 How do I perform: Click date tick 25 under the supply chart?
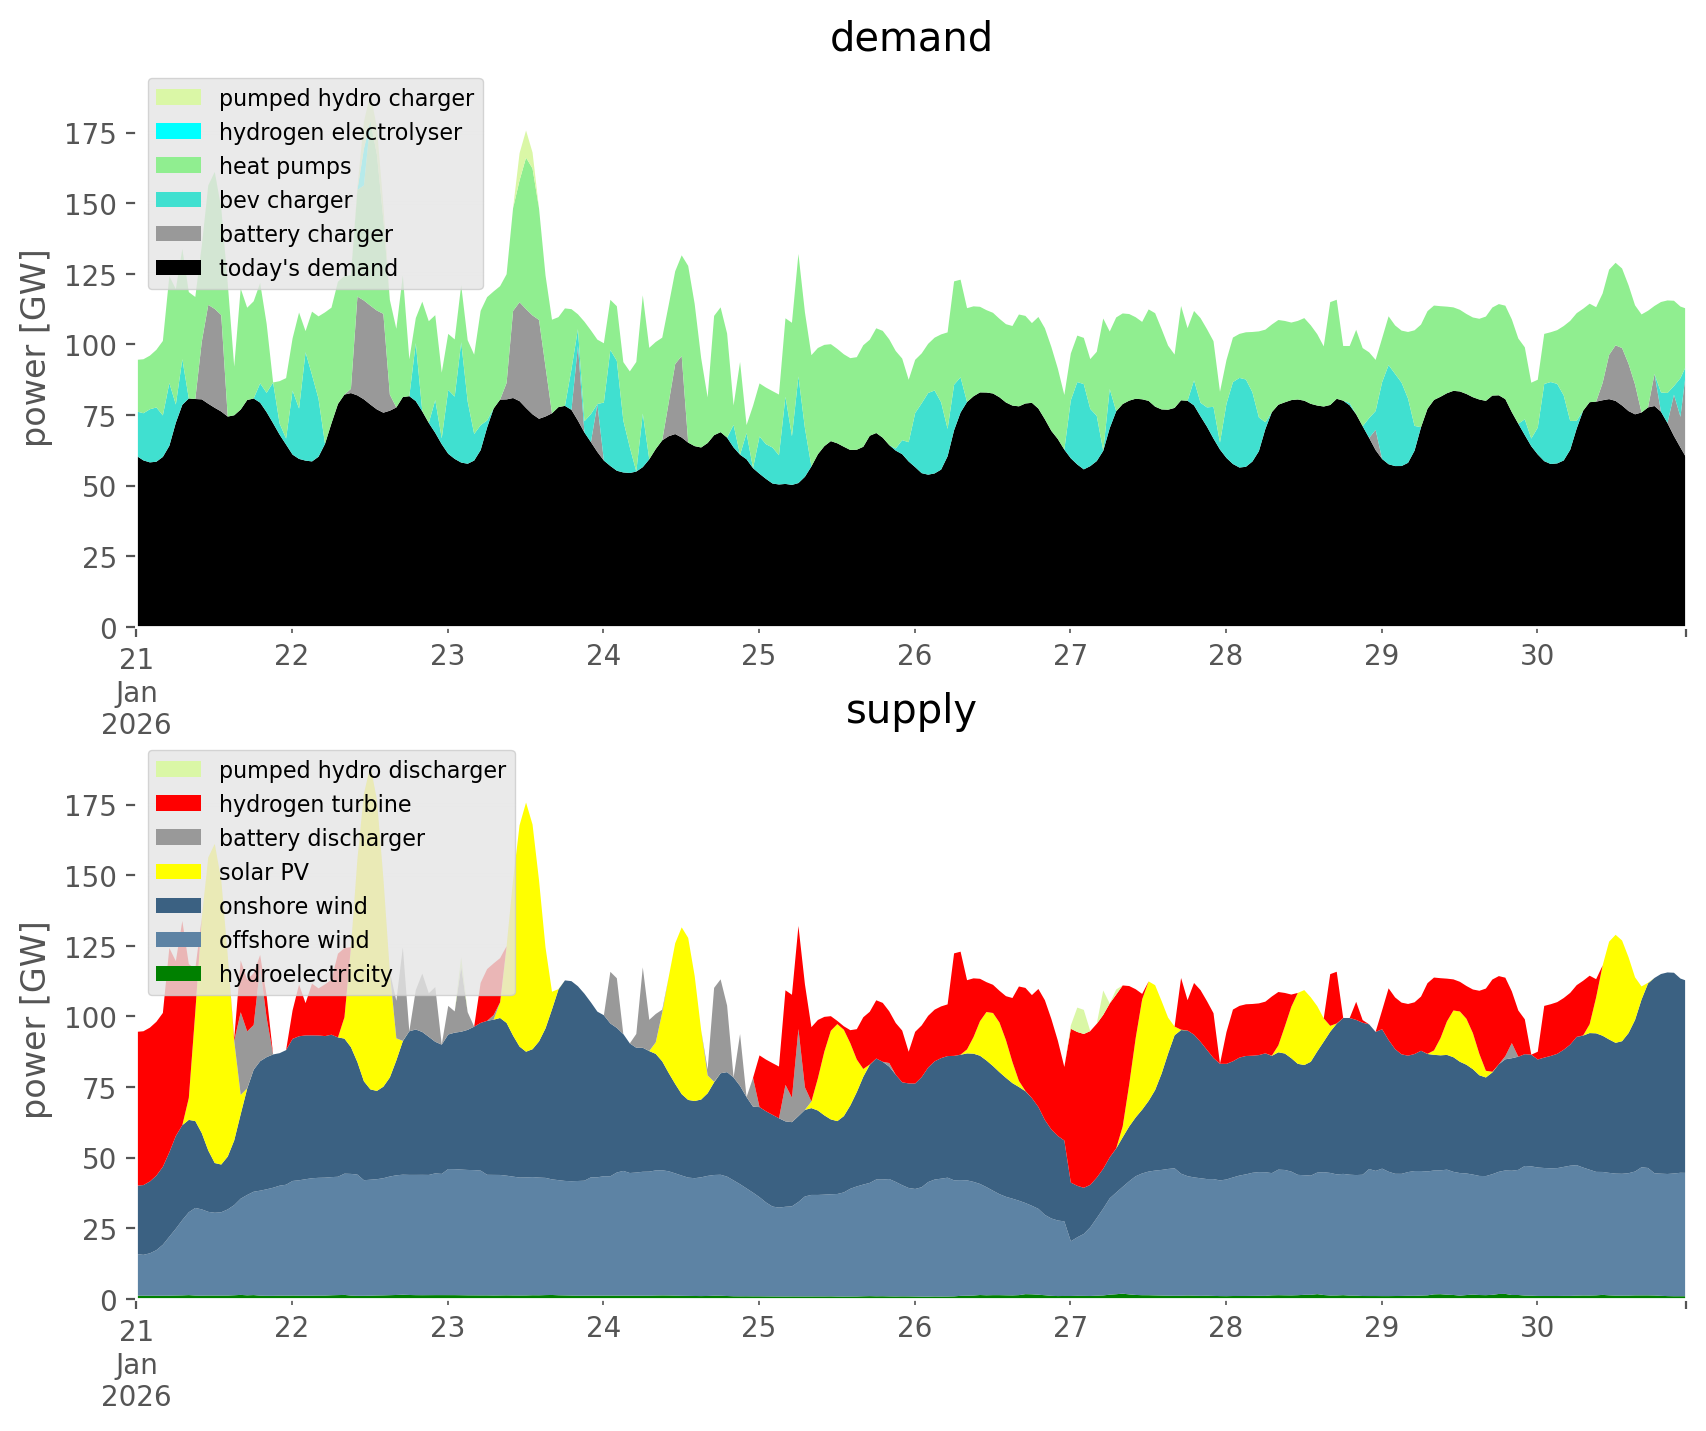pos(758,1328)
